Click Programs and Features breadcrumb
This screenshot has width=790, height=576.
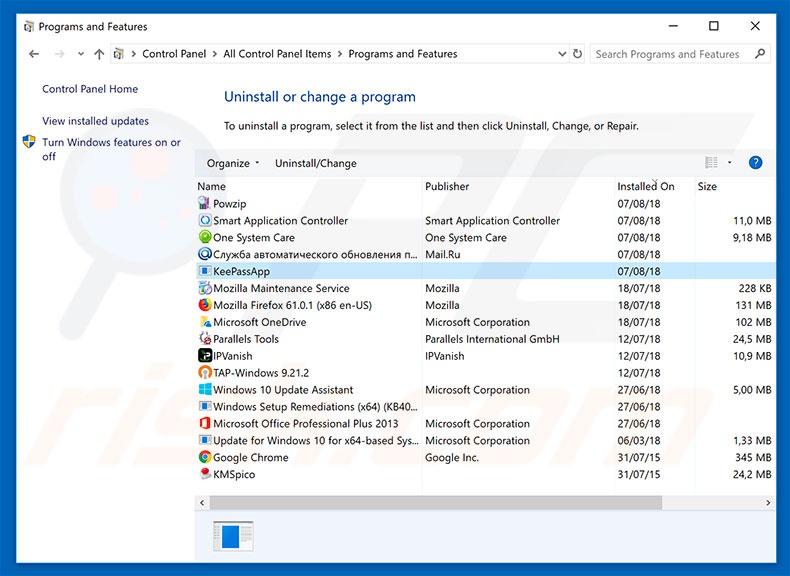403,54
